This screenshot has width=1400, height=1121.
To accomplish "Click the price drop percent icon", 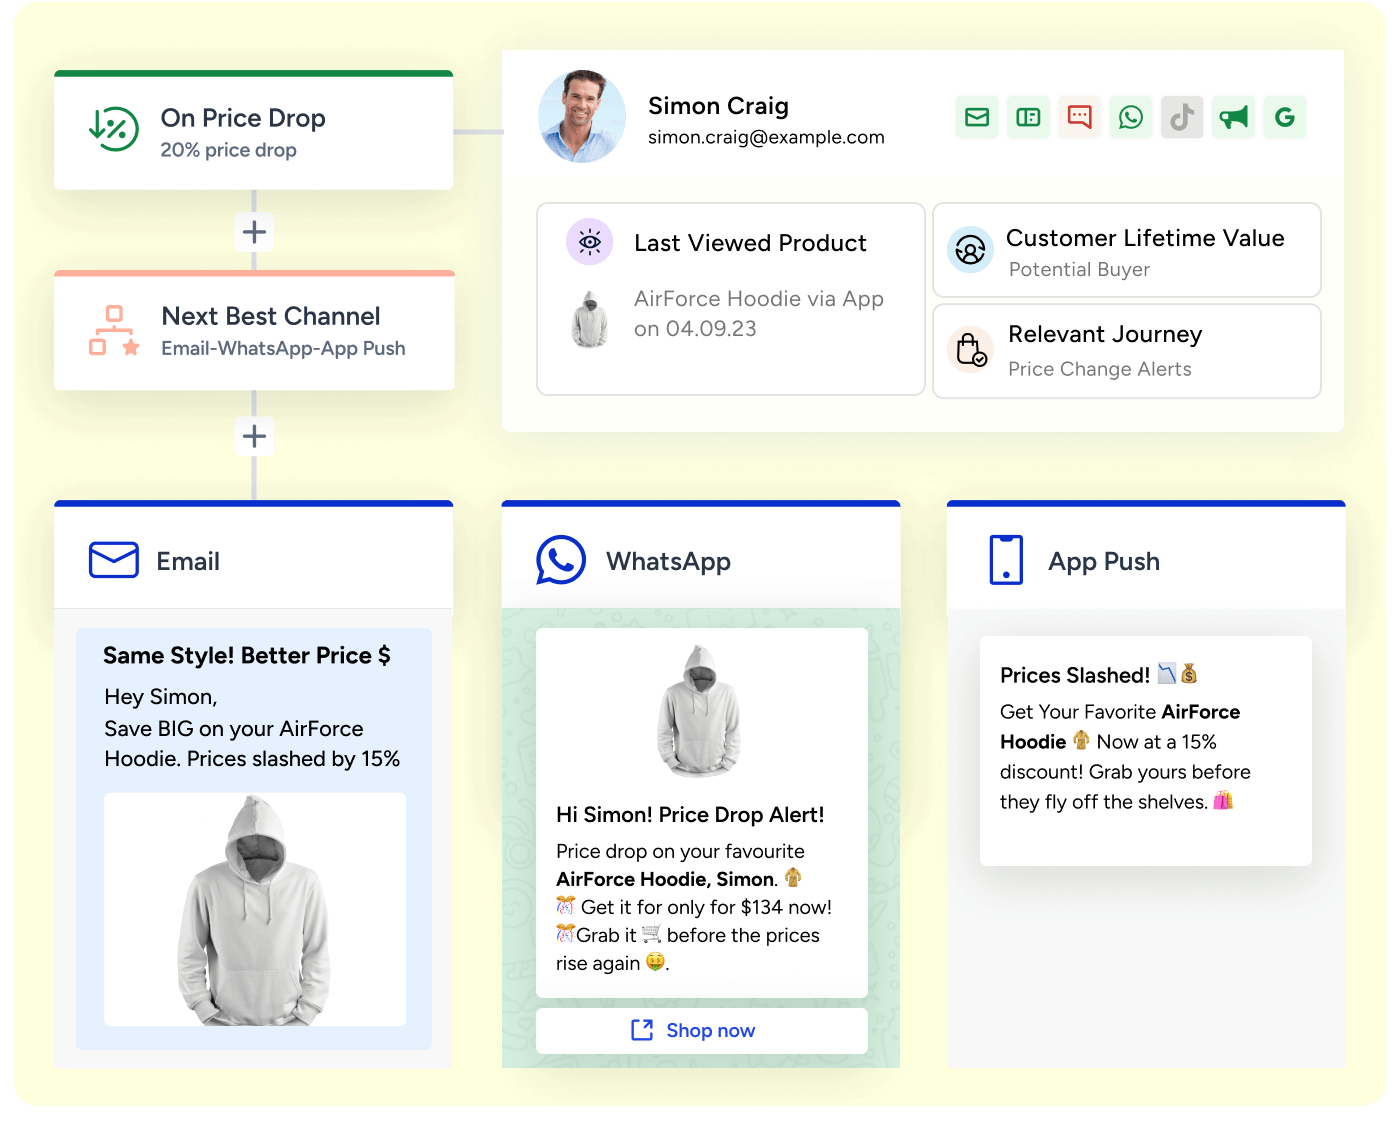I will point(114,130).
